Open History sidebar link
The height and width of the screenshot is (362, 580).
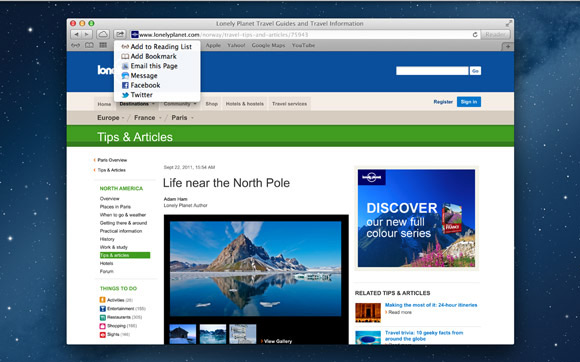(x=107, y=239)
